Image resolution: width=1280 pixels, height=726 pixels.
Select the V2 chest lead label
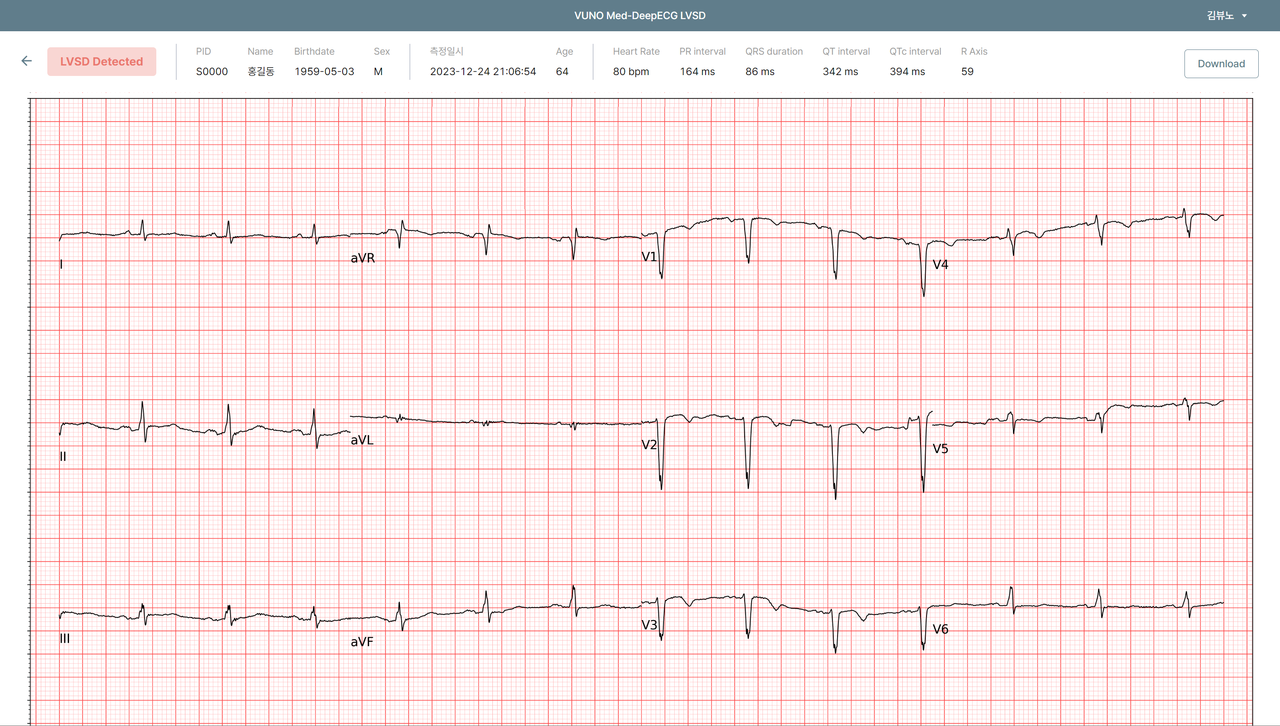click(651, 443)
